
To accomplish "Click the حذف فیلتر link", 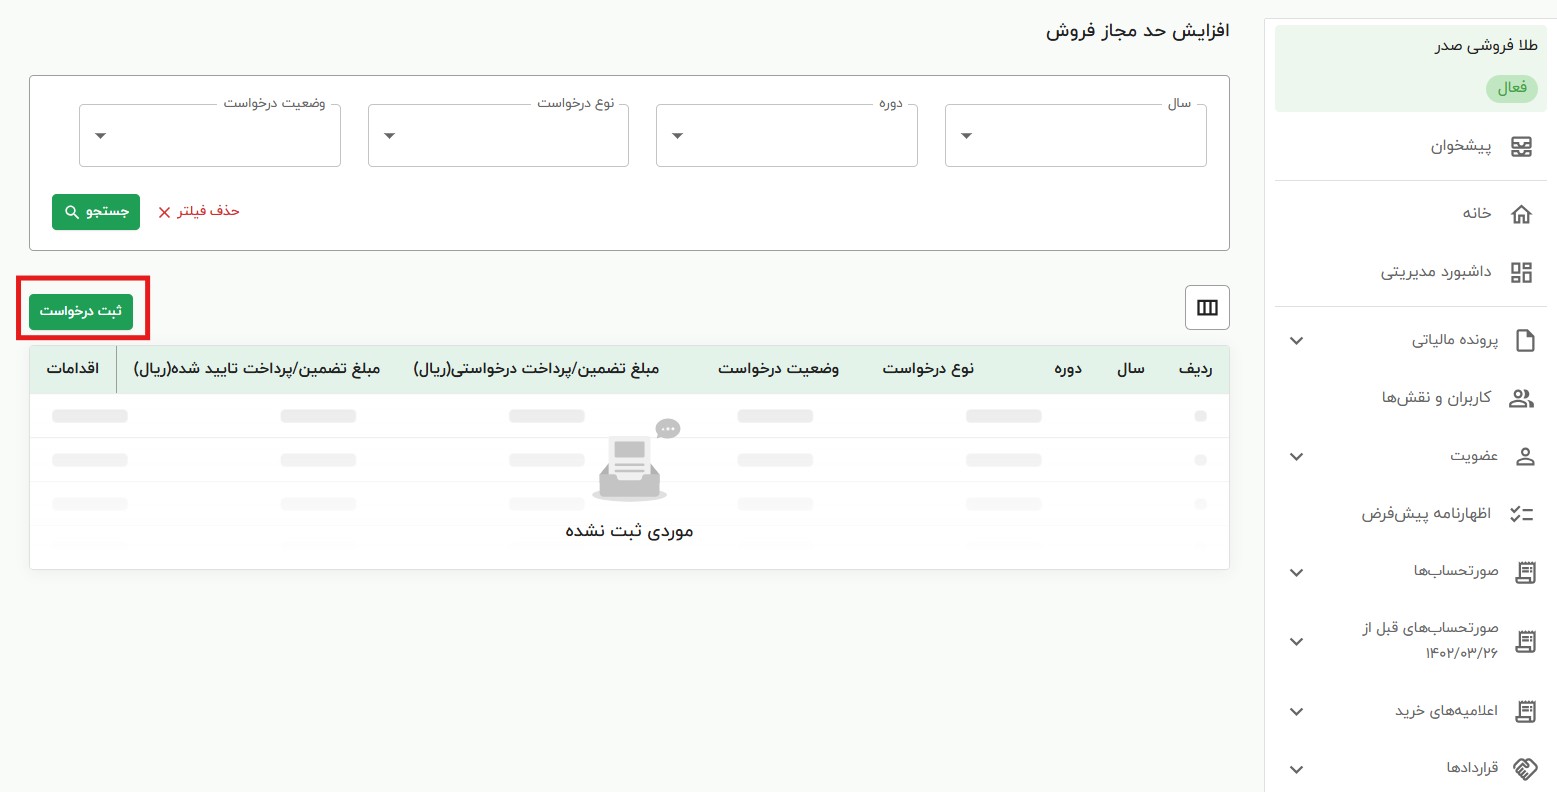I will (x=198, y=211).
